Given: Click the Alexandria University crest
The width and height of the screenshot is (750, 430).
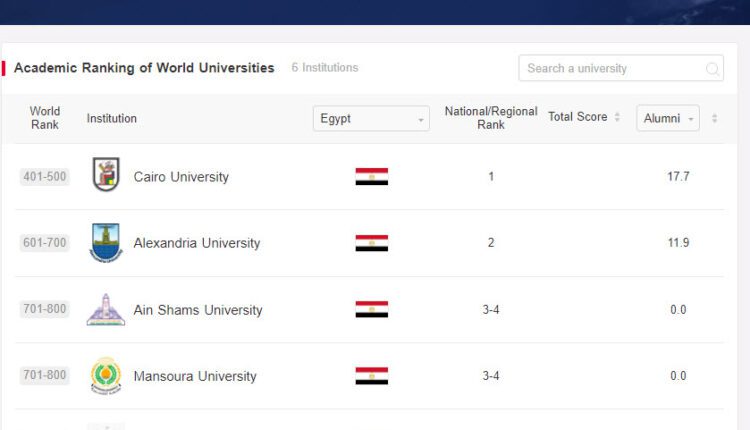Looking at the screenshot, I should tap(105, 243).
